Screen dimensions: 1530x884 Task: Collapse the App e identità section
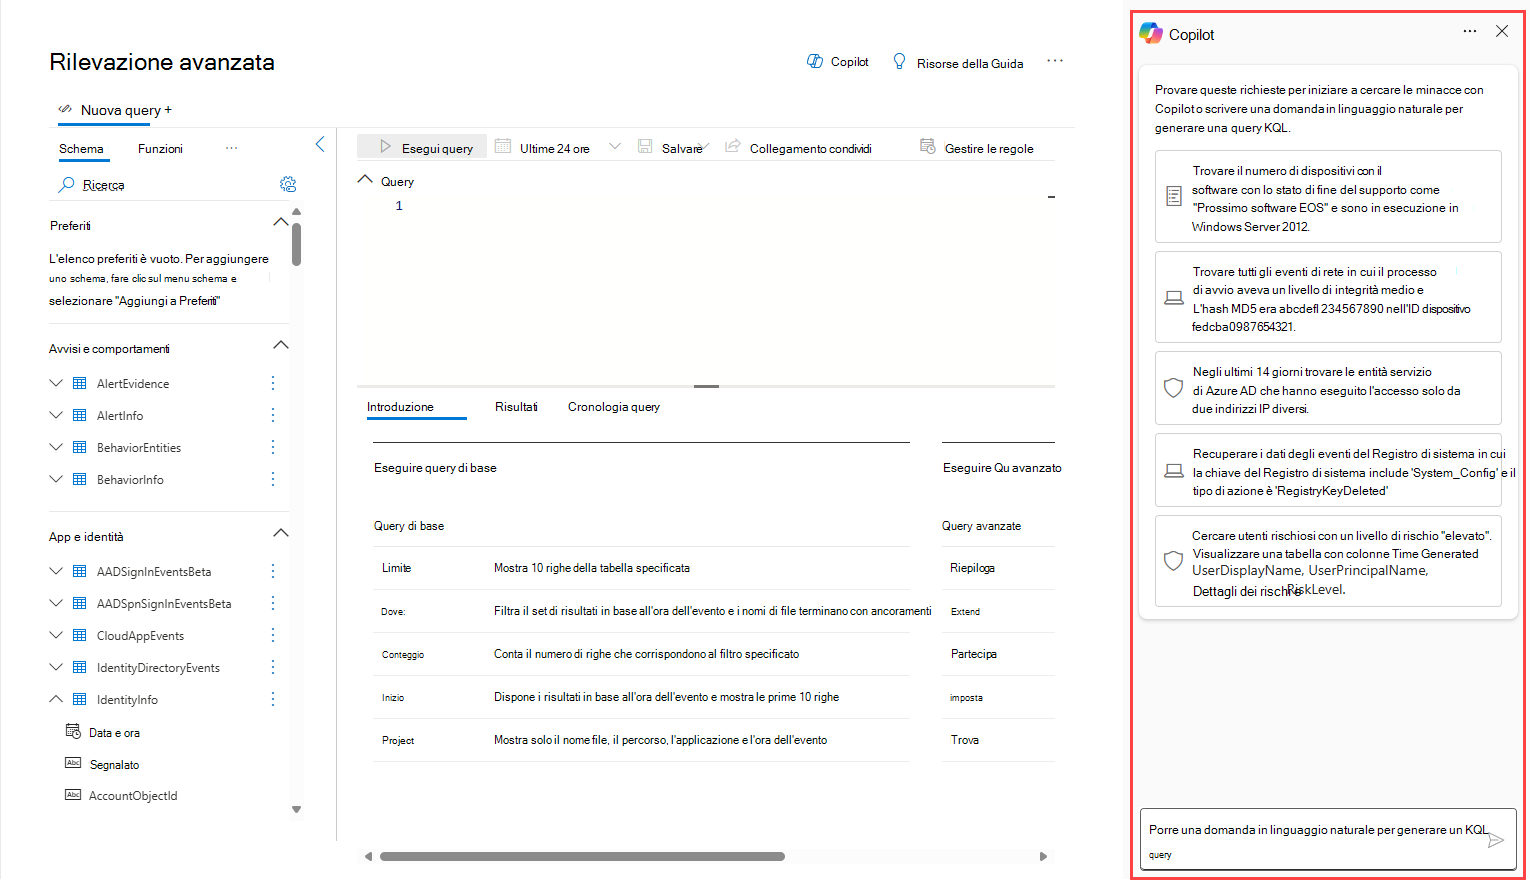281,533
